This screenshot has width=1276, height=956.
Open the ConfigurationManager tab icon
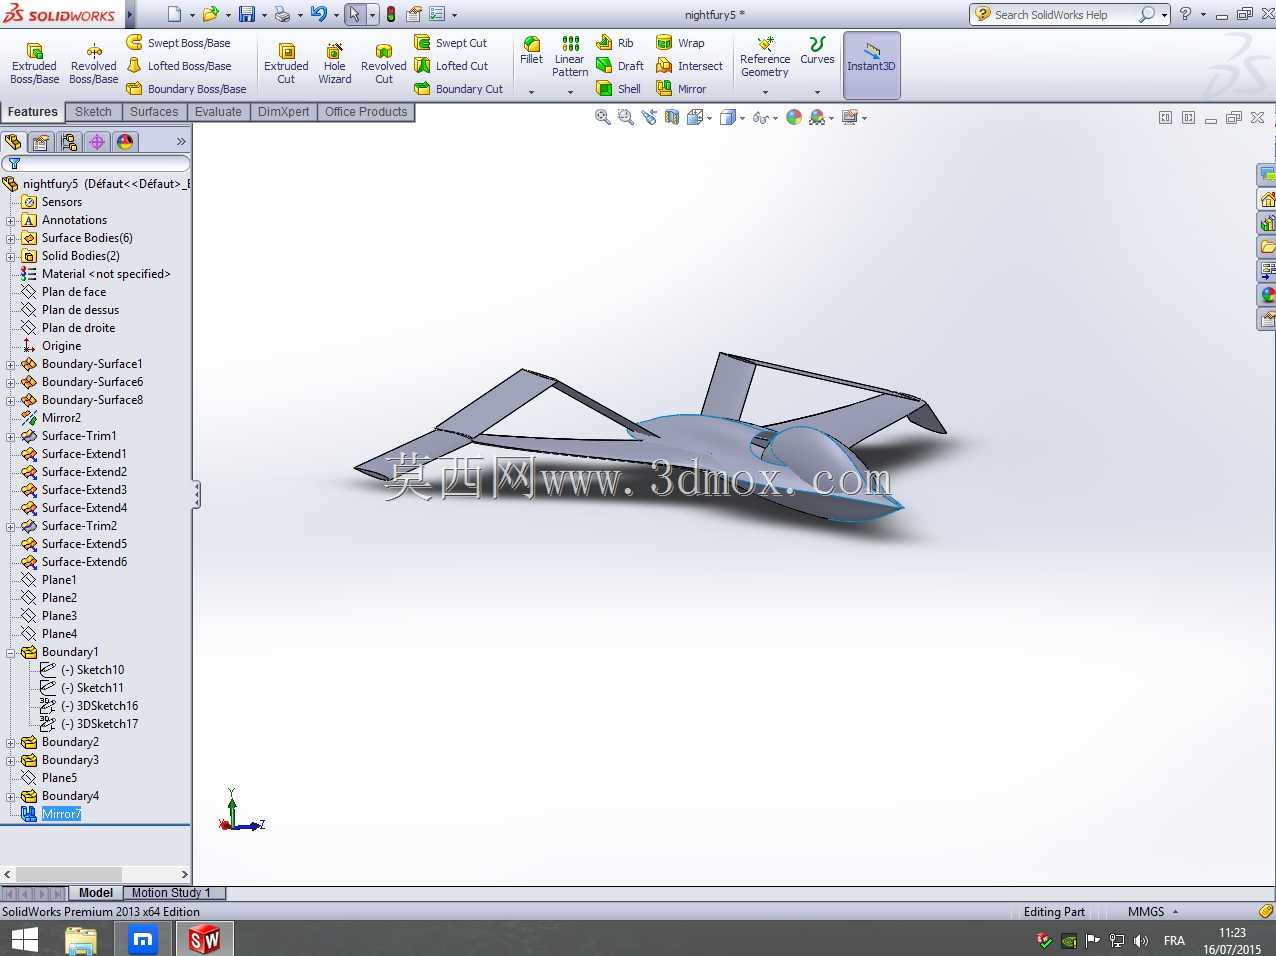69,142
